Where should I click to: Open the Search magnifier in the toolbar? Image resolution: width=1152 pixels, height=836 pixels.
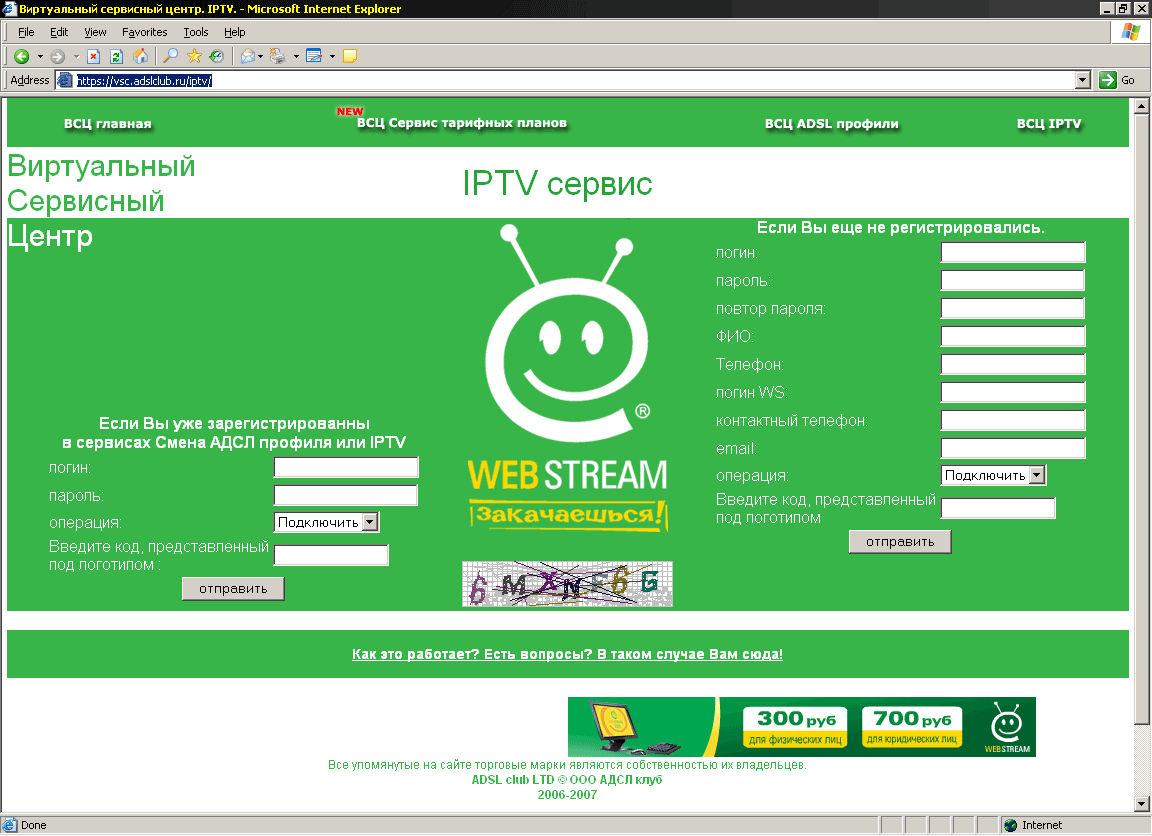pyautogui.click(x=170, y=57)
